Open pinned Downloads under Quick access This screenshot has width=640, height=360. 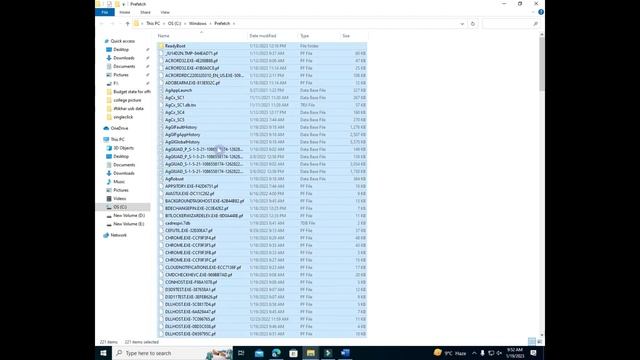[x=124, y=58]
